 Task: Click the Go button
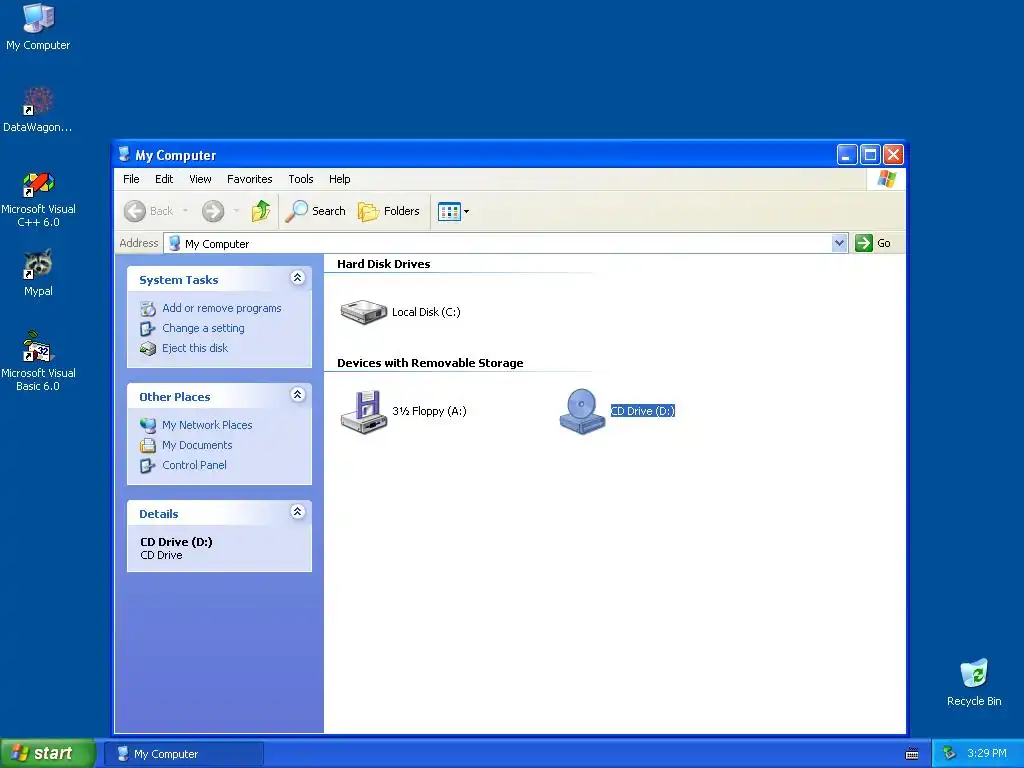tap(873, 243)
